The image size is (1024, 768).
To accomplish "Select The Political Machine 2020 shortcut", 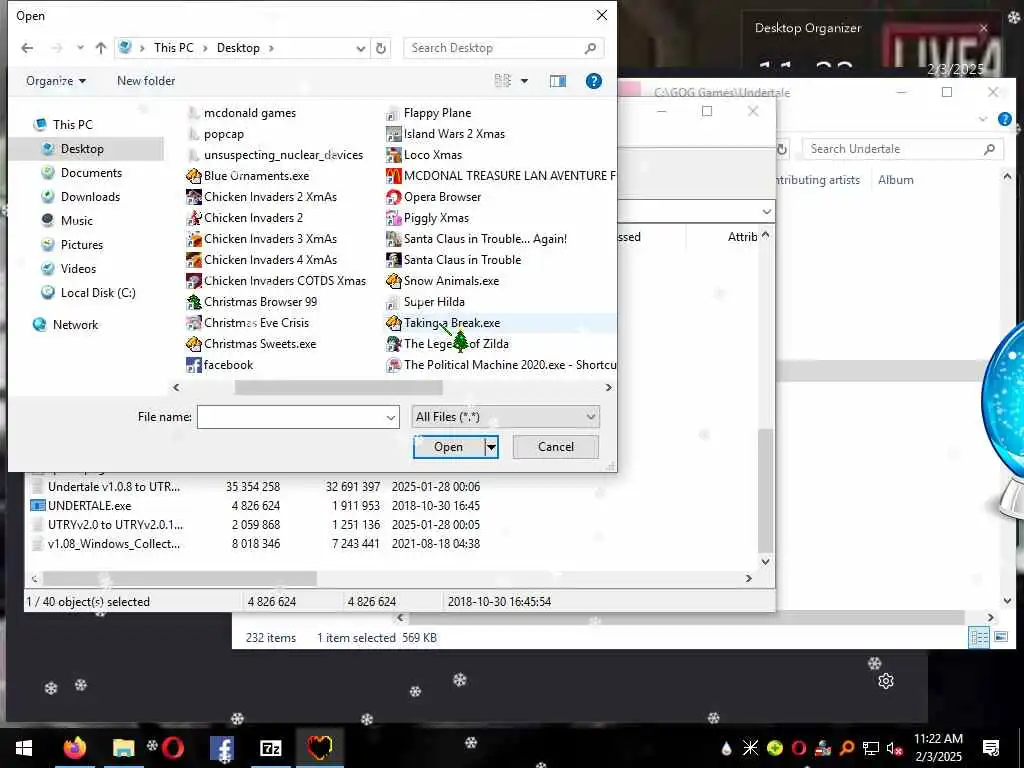I will click(x=501, y=364).
